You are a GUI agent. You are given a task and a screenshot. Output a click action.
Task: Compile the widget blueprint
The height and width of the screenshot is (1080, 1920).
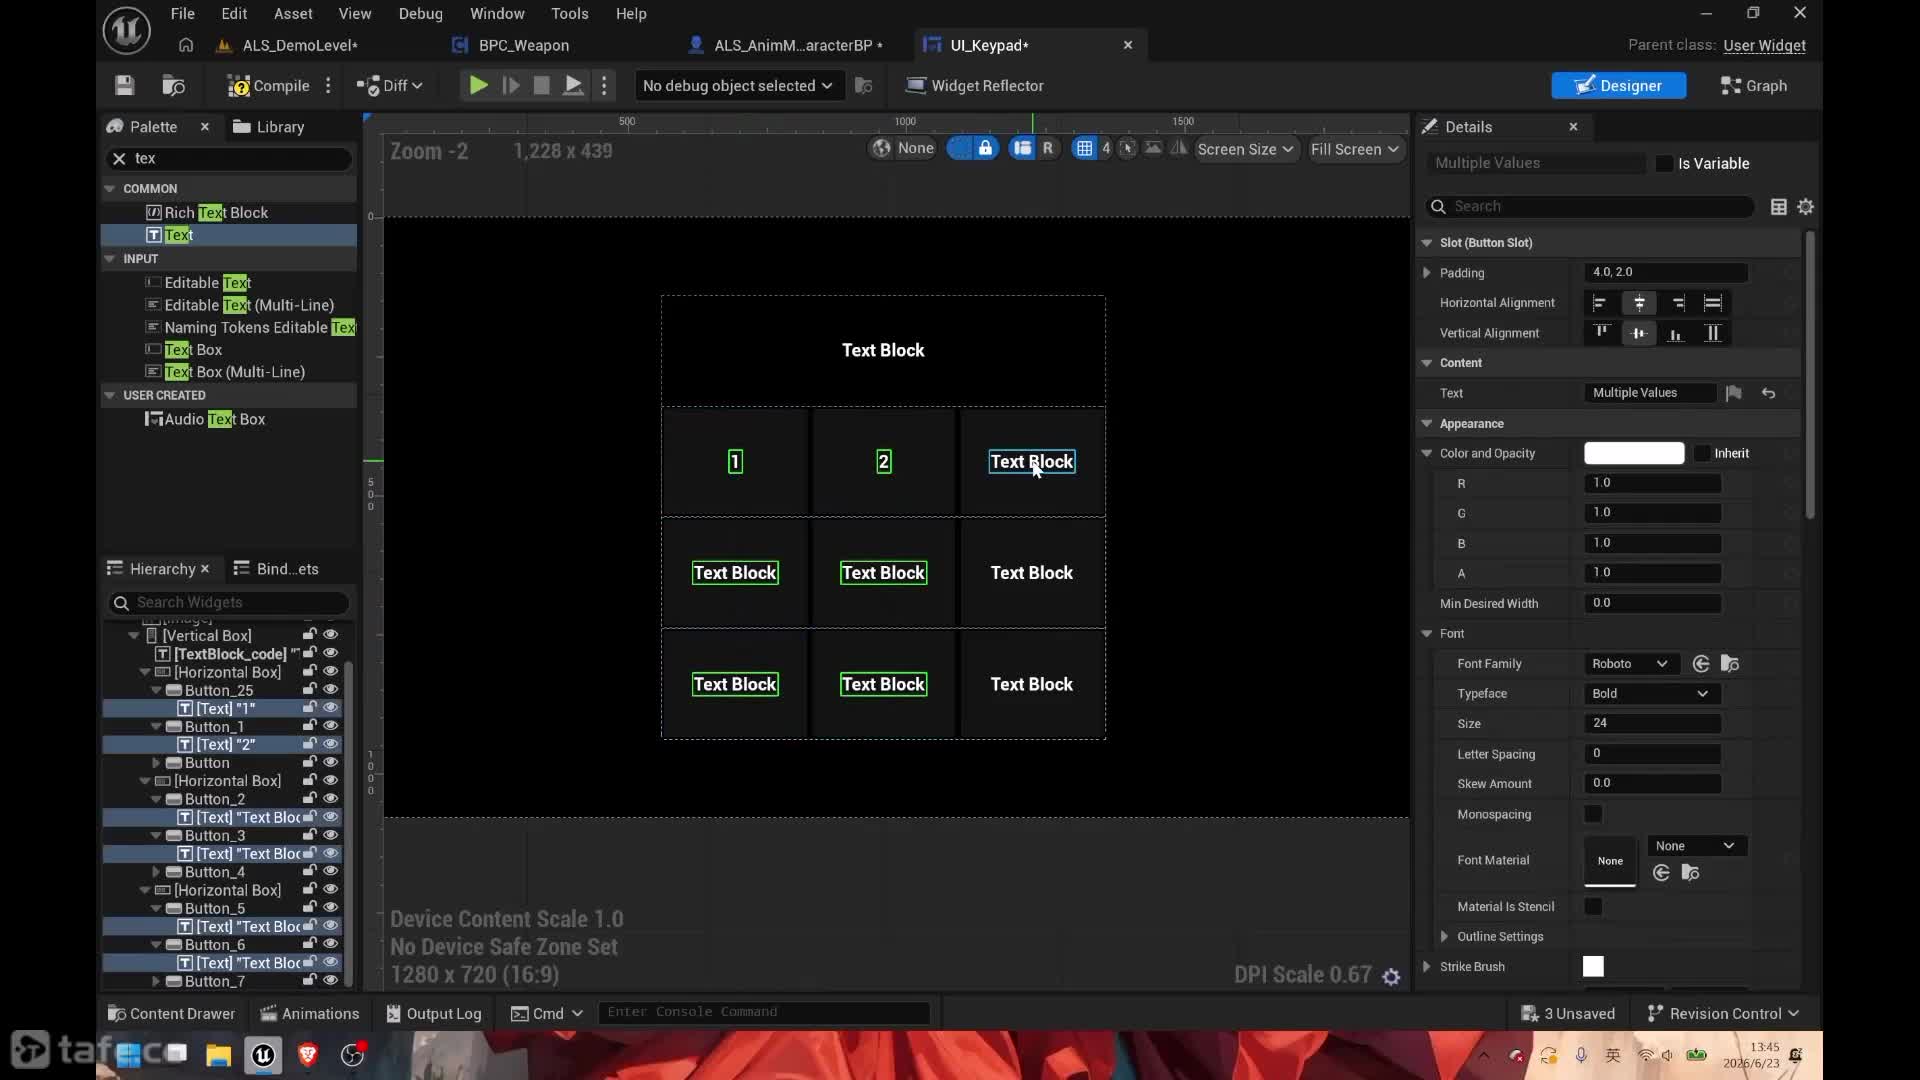point(268,86)
